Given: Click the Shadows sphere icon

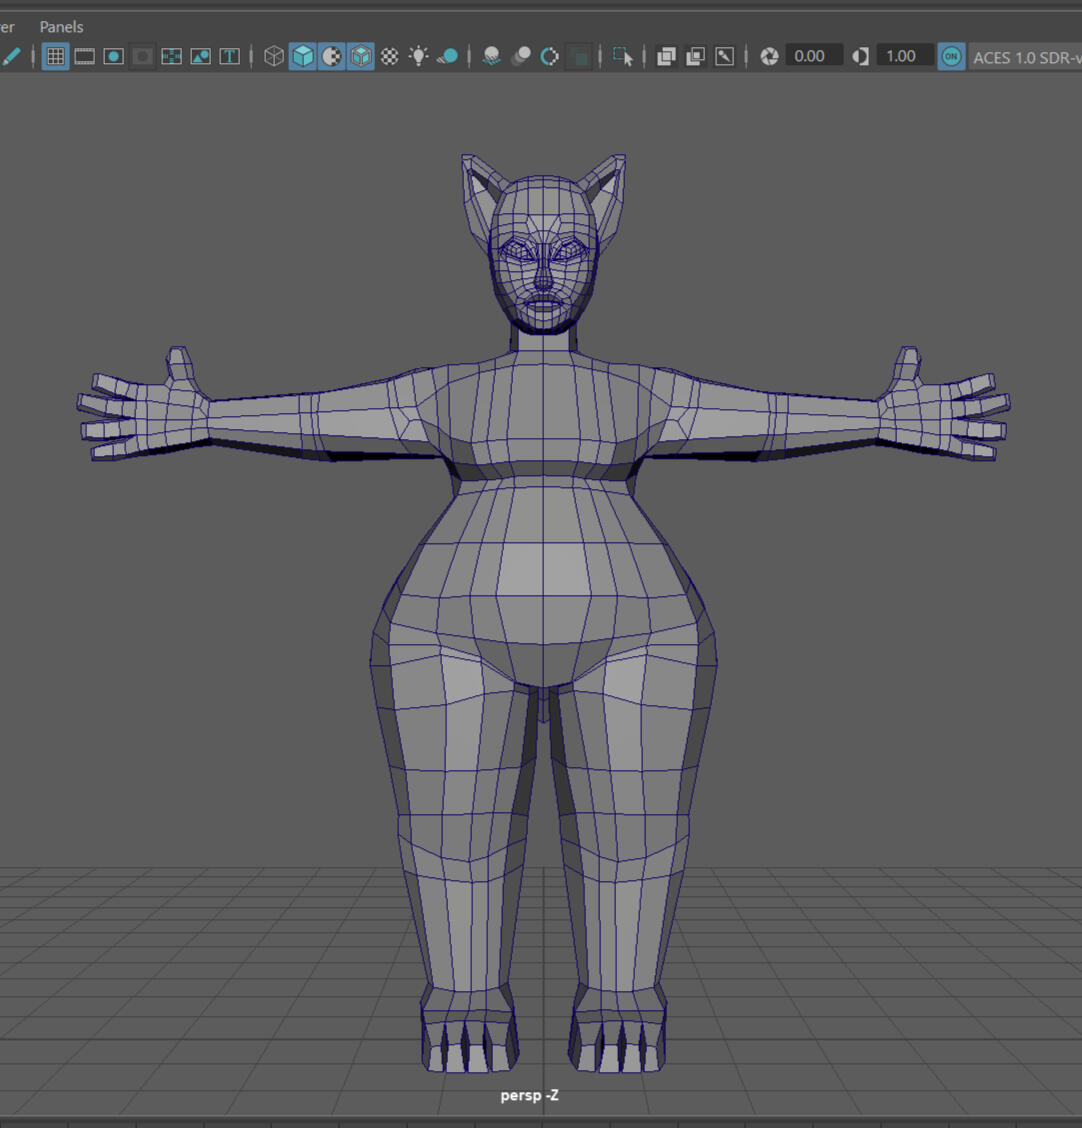Looking at the screenshot, I should [448, 56].
